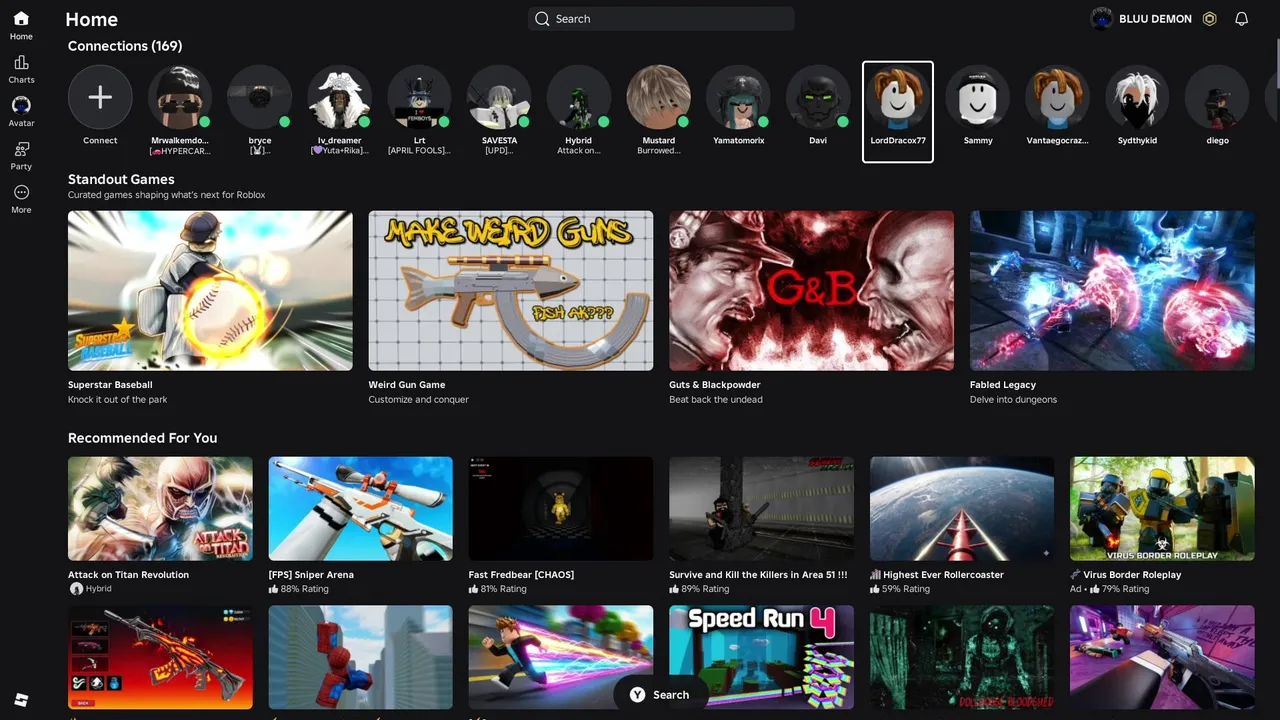Click the Connect plus button

(x=100, y=97)
